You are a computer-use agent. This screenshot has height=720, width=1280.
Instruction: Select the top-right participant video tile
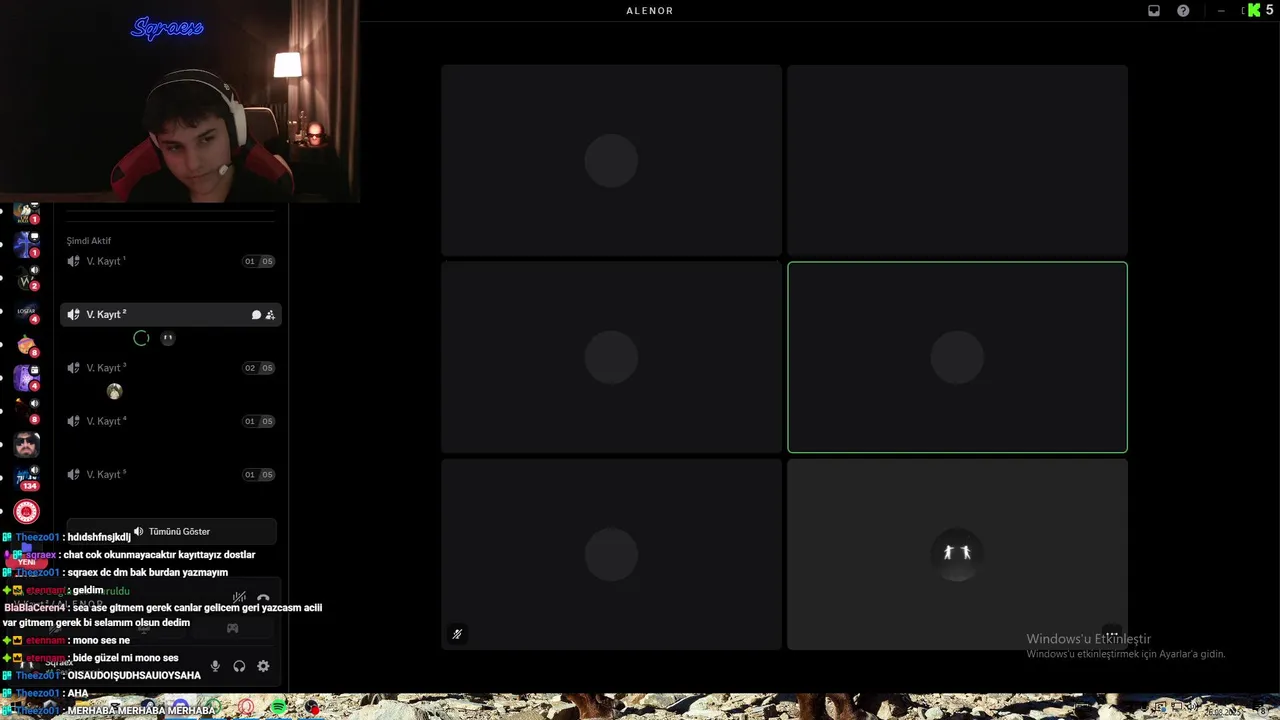957,160
